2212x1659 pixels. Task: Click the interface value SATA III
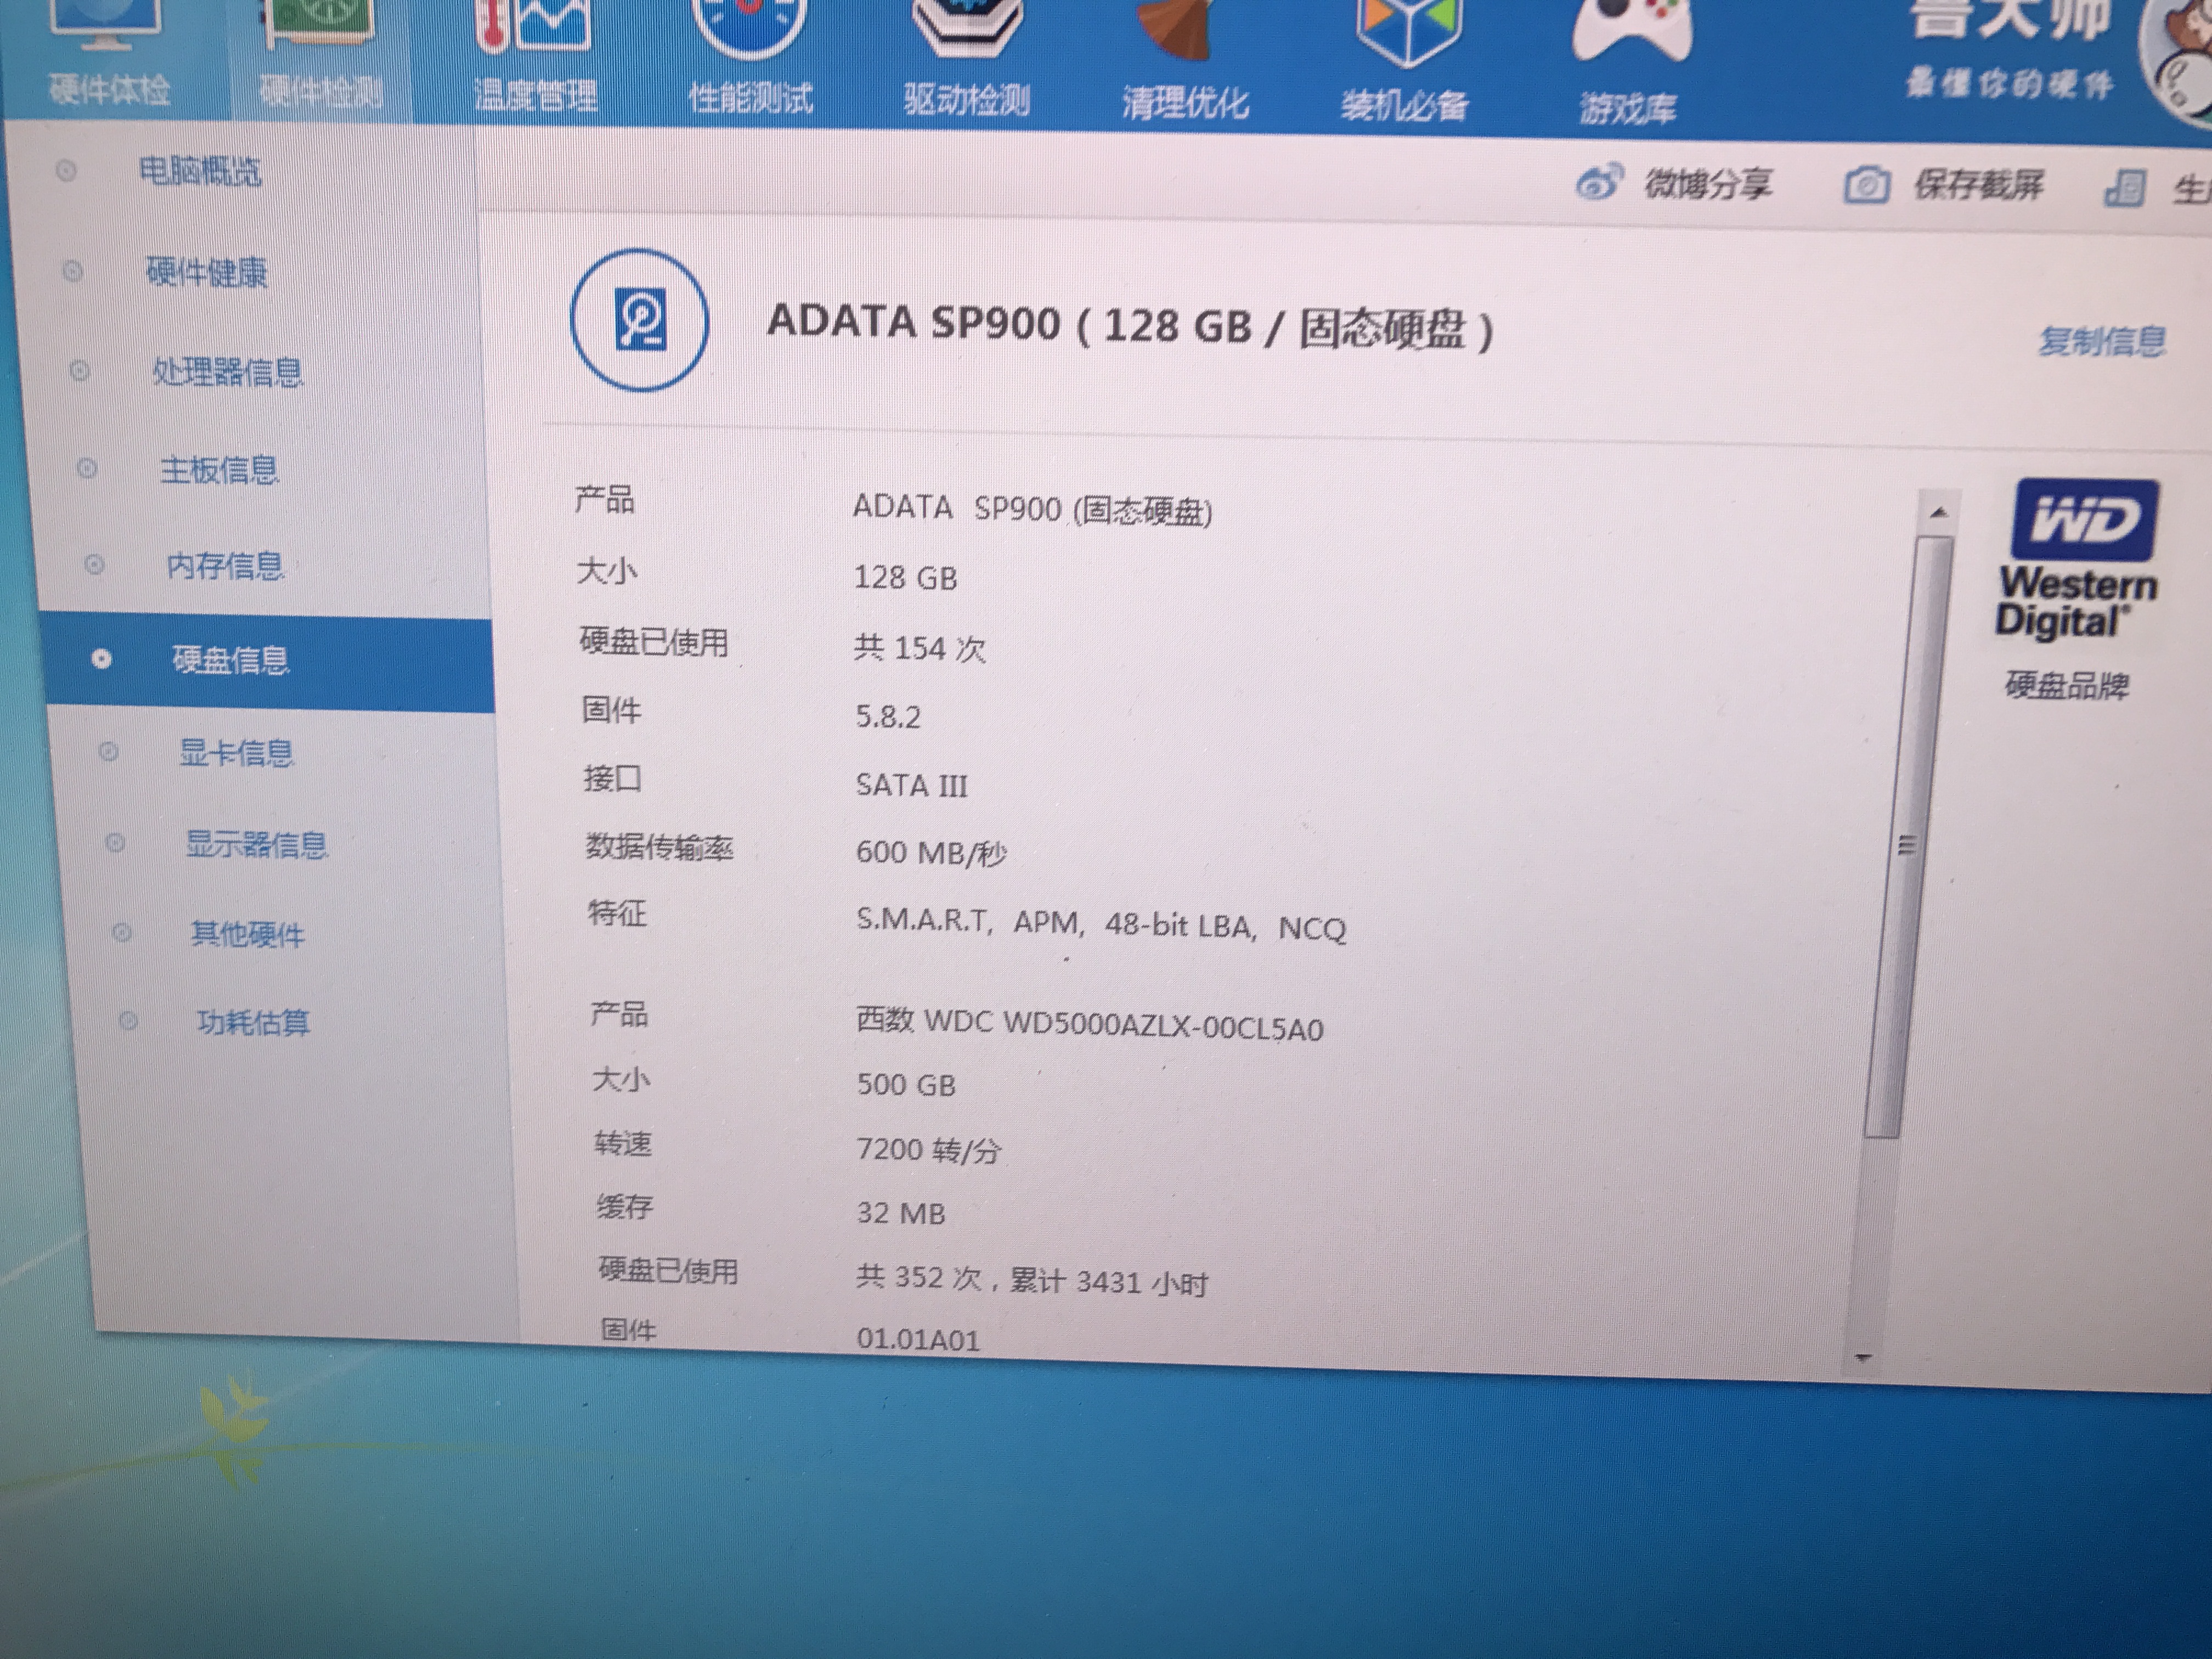pyautogui.click(x=911, y=786)
